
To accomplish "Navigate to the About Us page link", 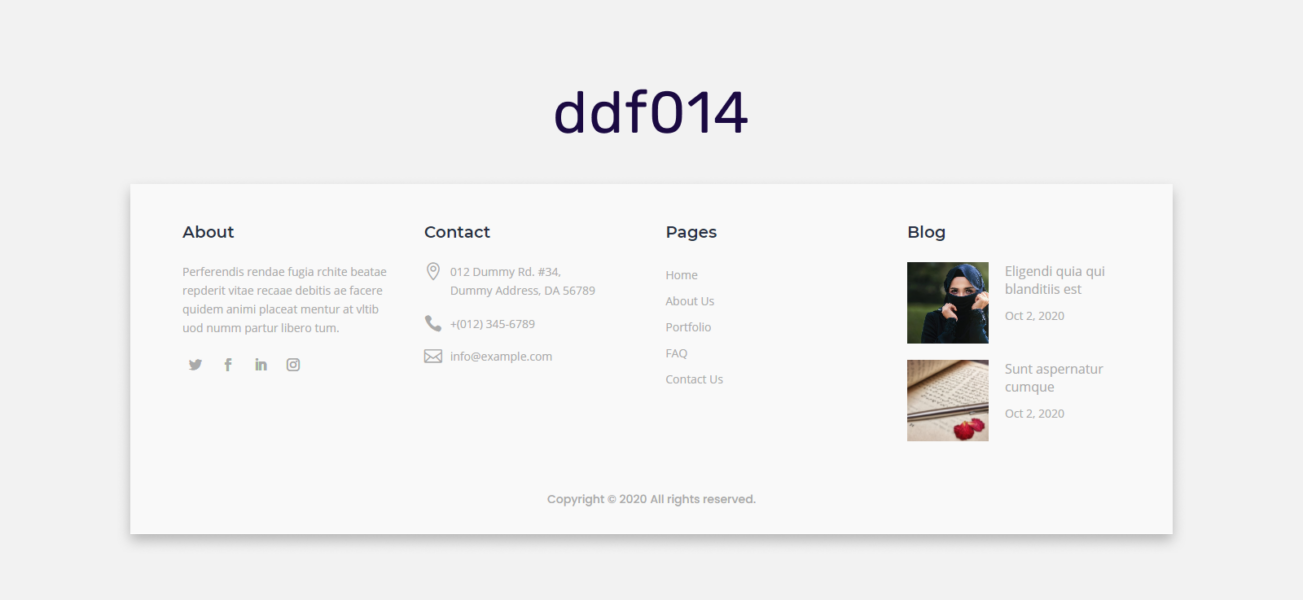I will (690, 300).
